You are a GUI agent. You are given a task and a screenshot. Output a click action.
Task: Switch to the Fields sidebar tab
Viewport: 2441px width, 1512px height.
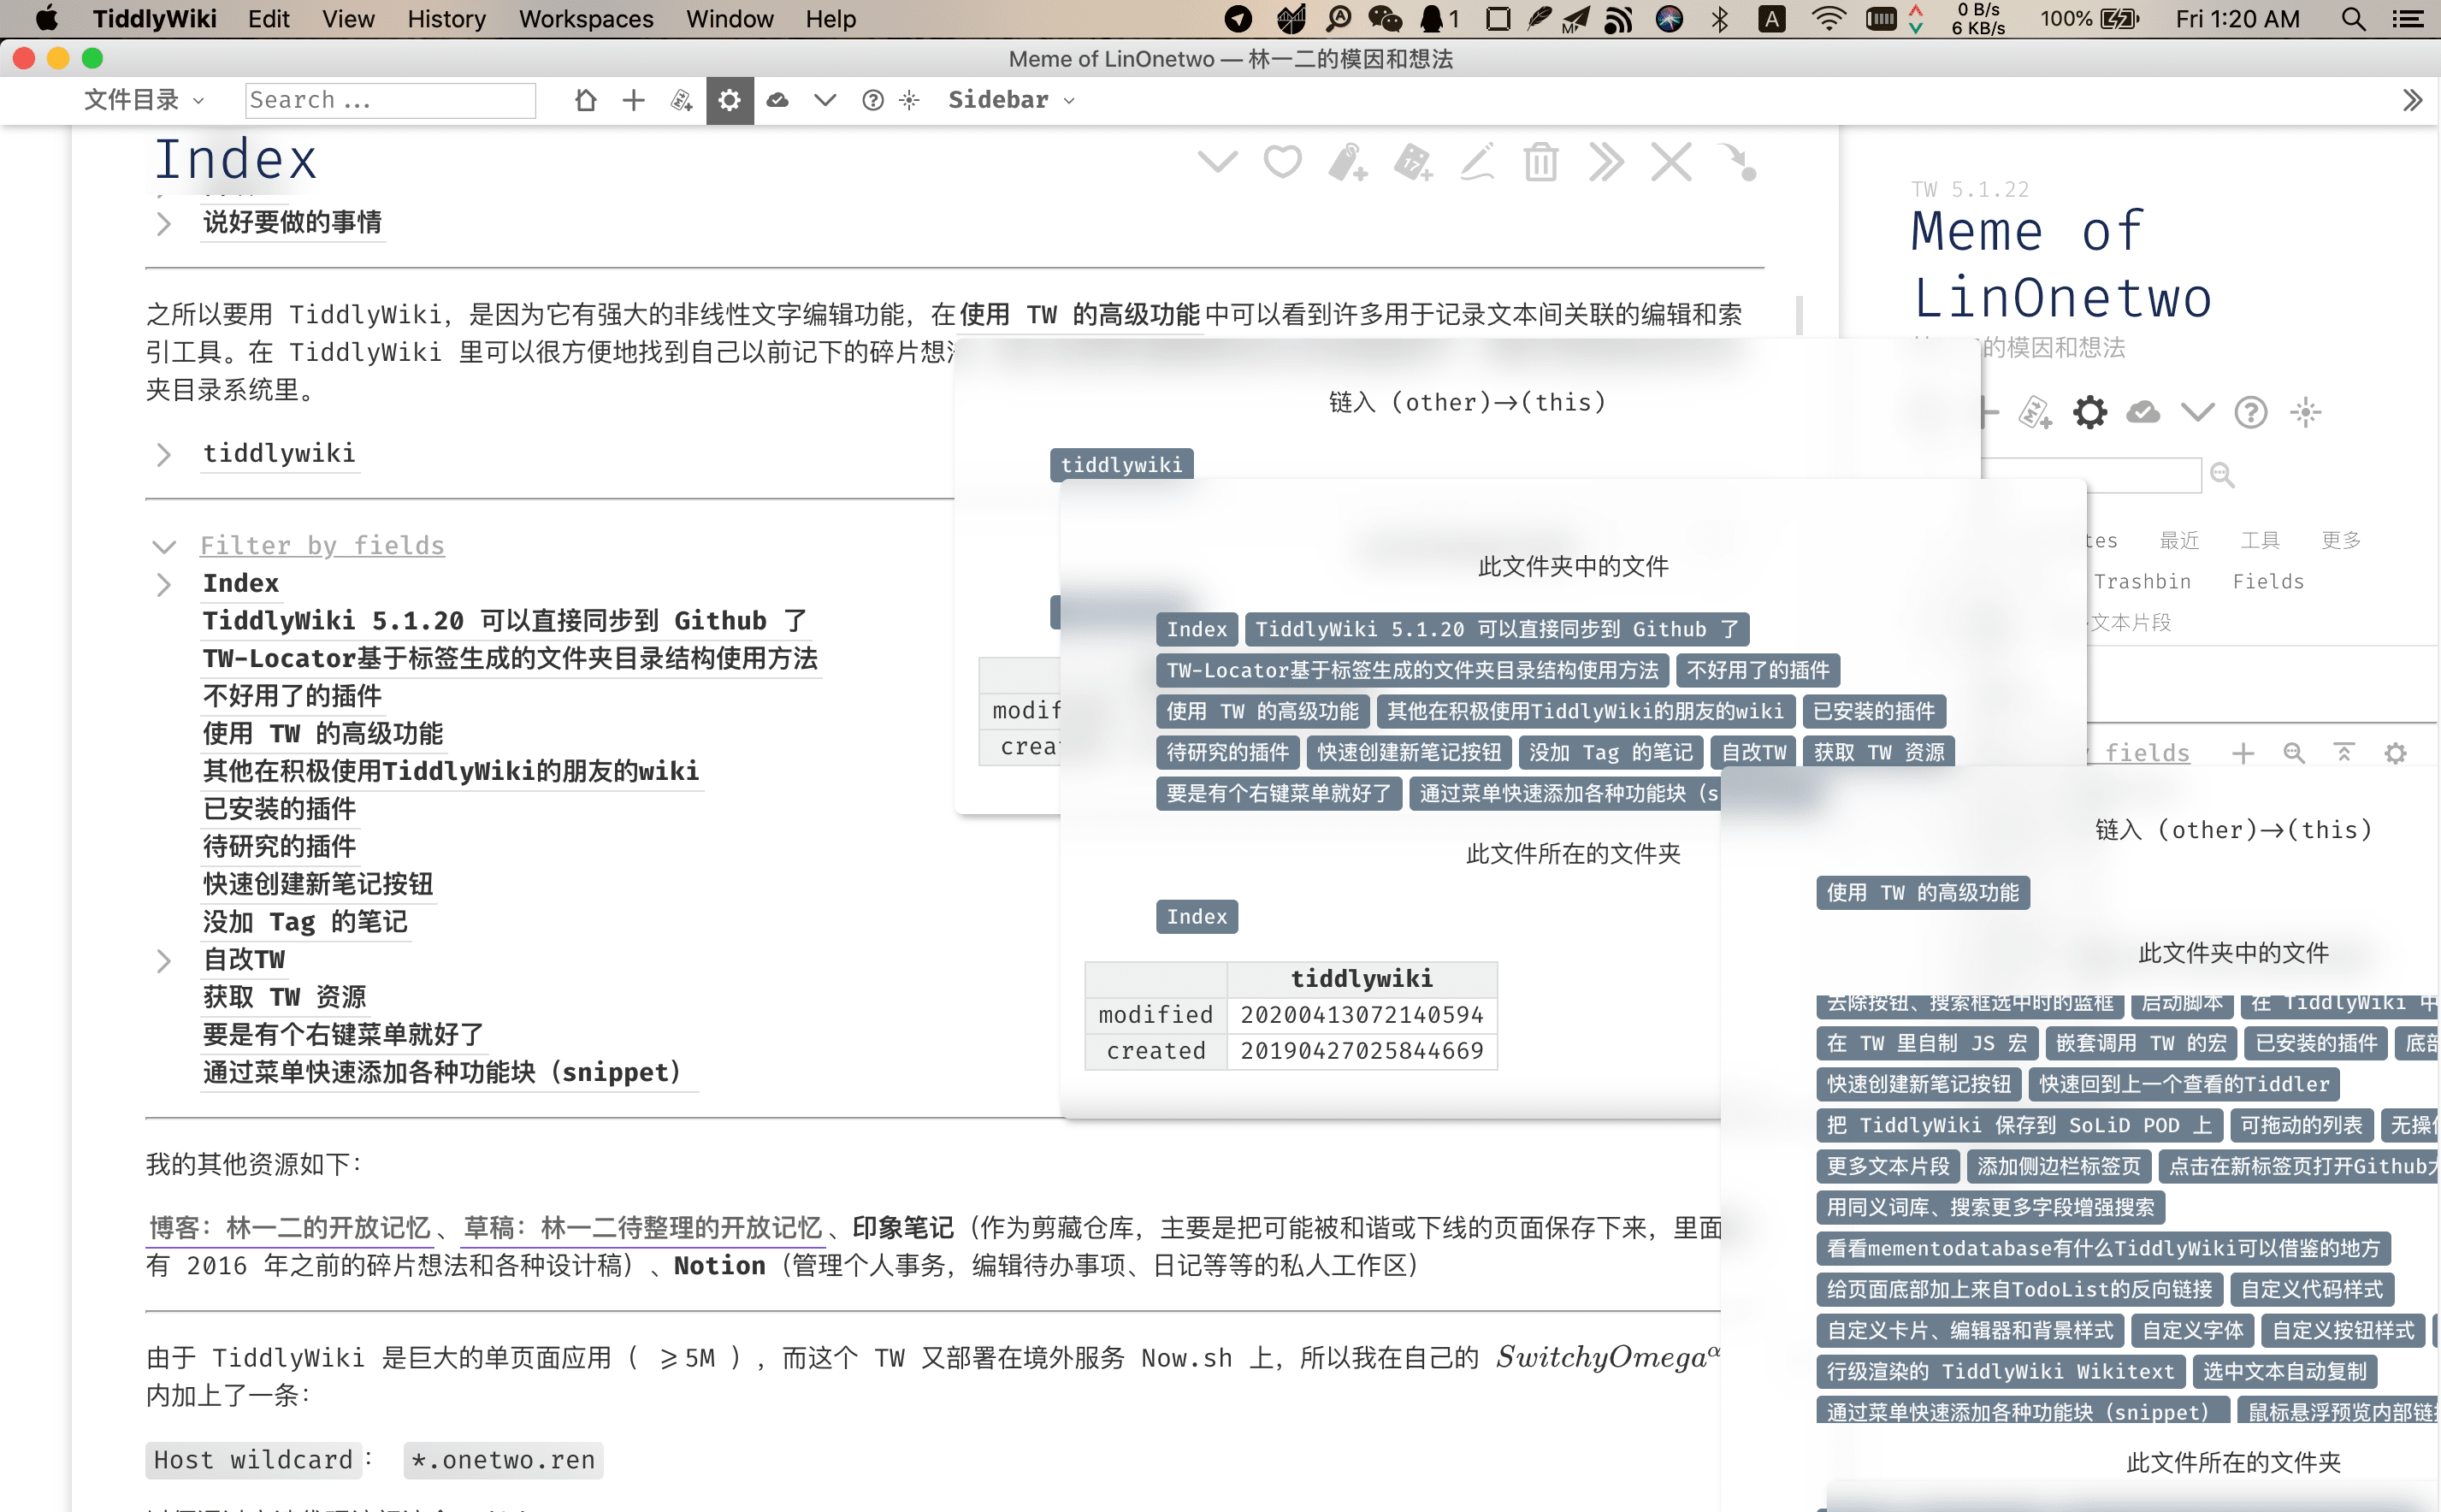coord(2268,581)
